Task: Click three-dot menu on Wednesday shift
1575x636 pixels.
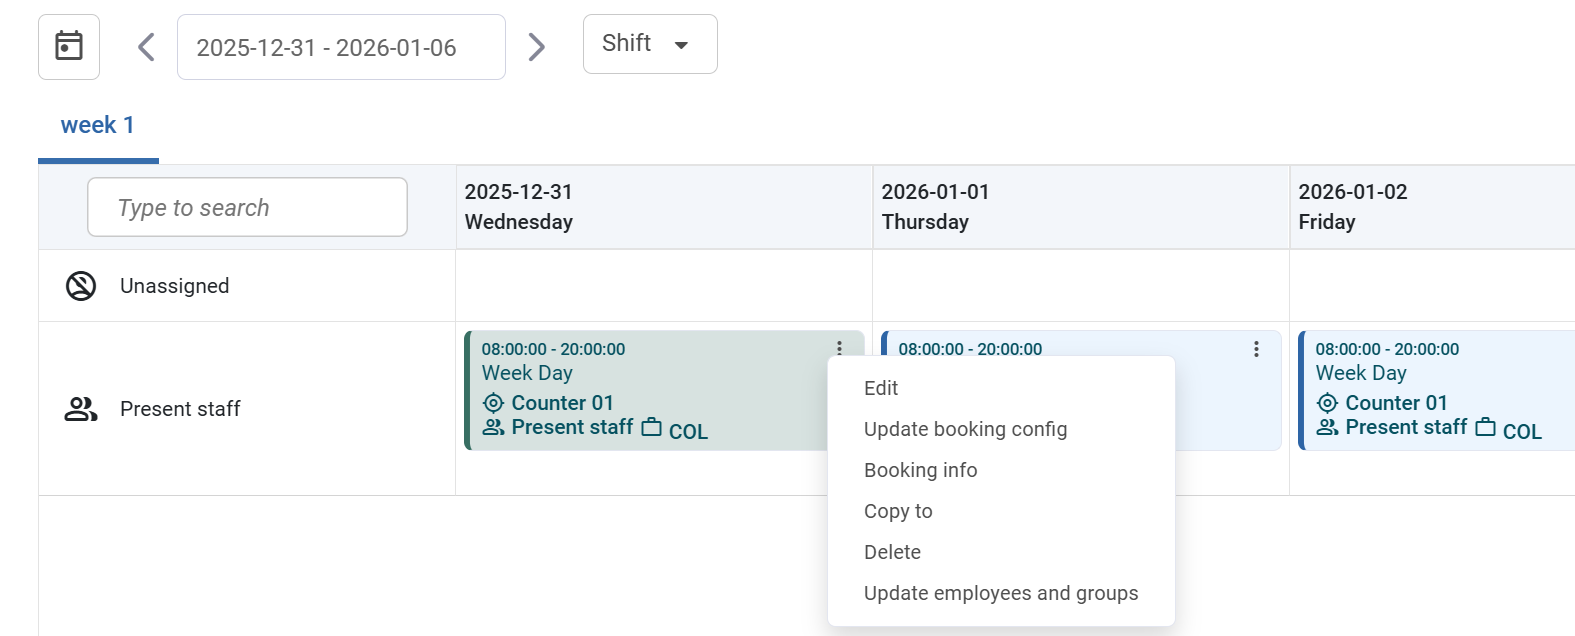Action: [x=839, y=348]
